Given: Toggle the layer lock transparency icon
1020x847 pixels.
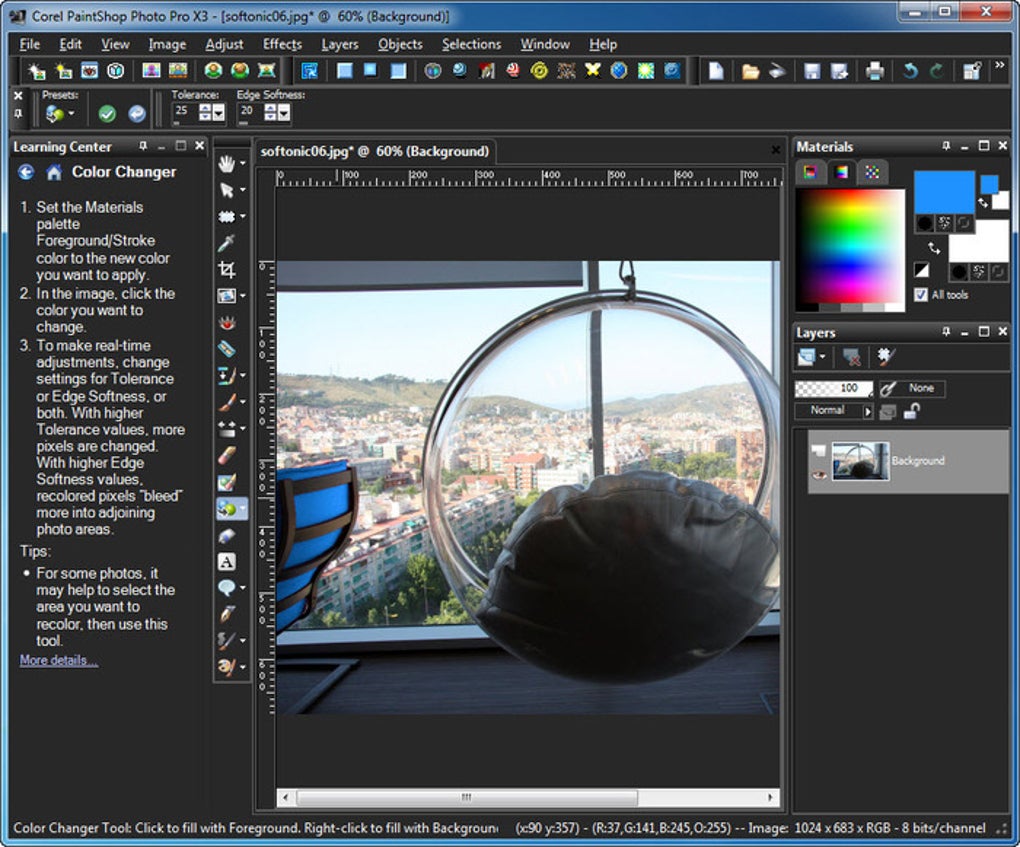Looking at the screenshot, I should tap(911, 411).
